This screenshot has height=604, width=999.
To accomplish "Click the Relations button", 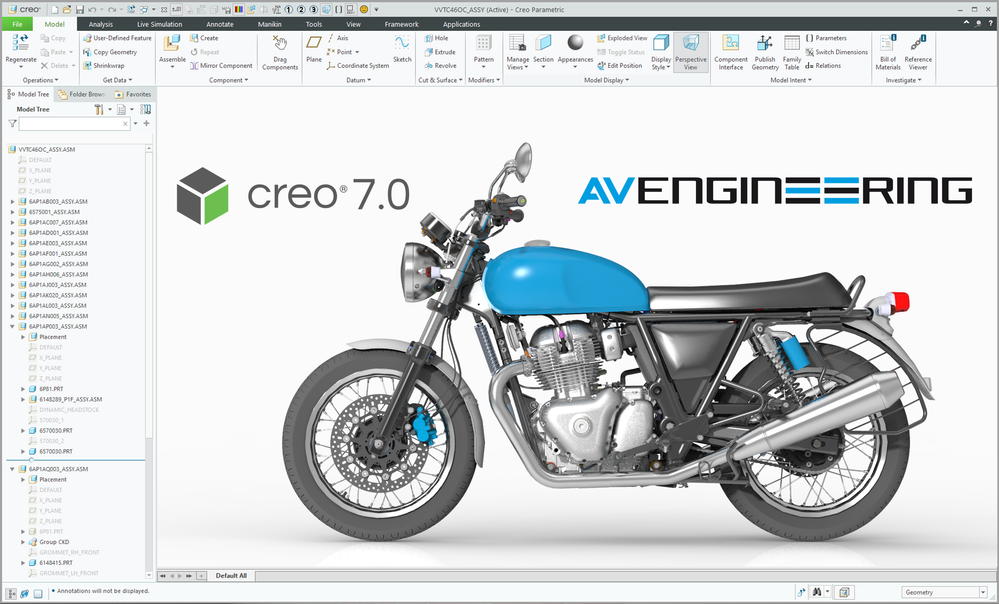I will point(823,66).
